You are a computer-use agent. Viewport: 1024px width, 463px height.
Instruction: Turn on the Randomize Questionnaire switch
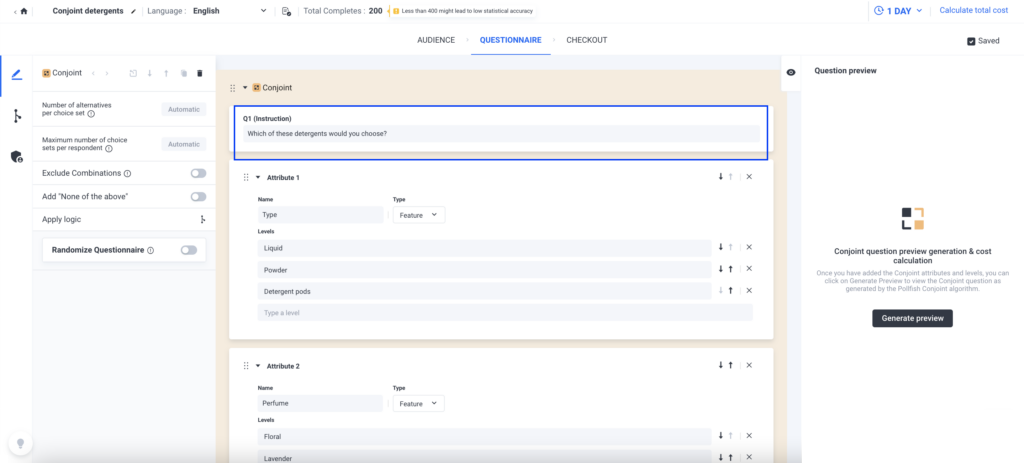point(189,249)
